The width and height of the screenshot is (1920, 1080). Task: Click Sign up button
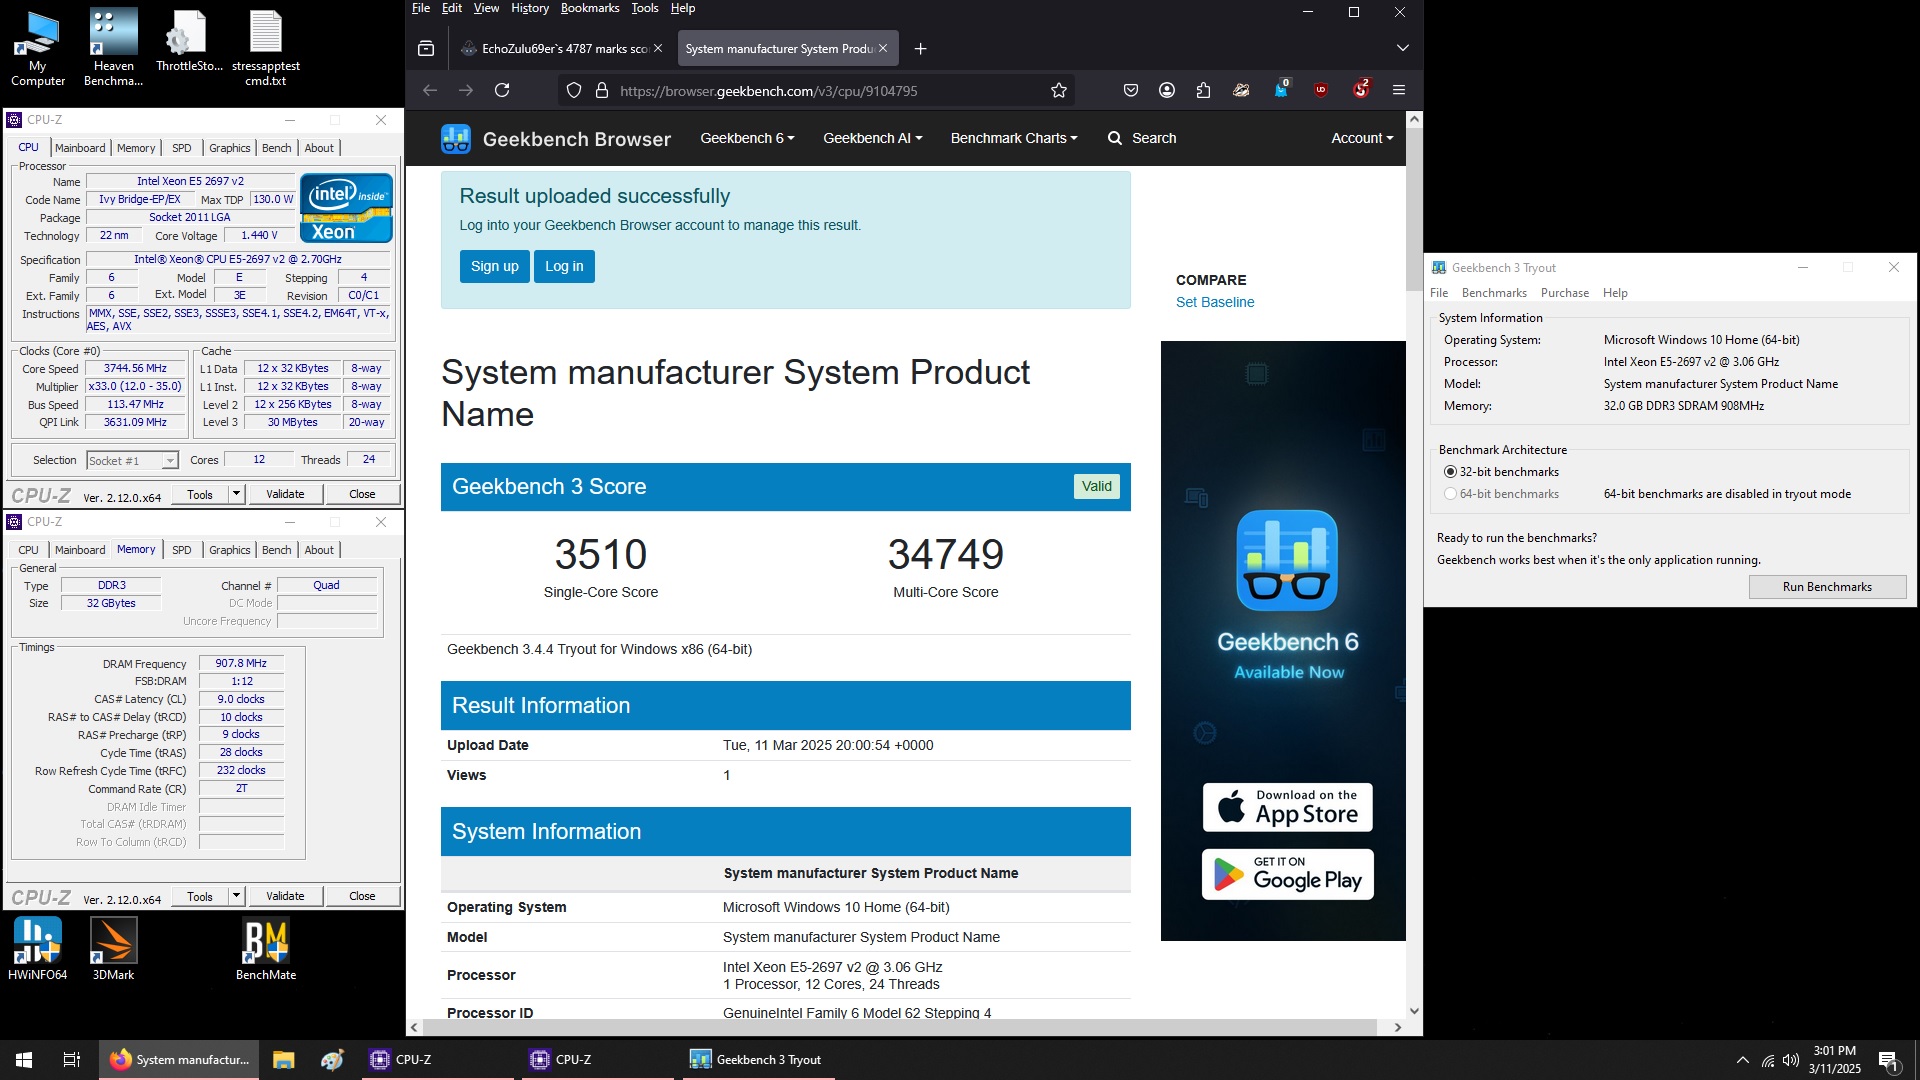[495, 266]
